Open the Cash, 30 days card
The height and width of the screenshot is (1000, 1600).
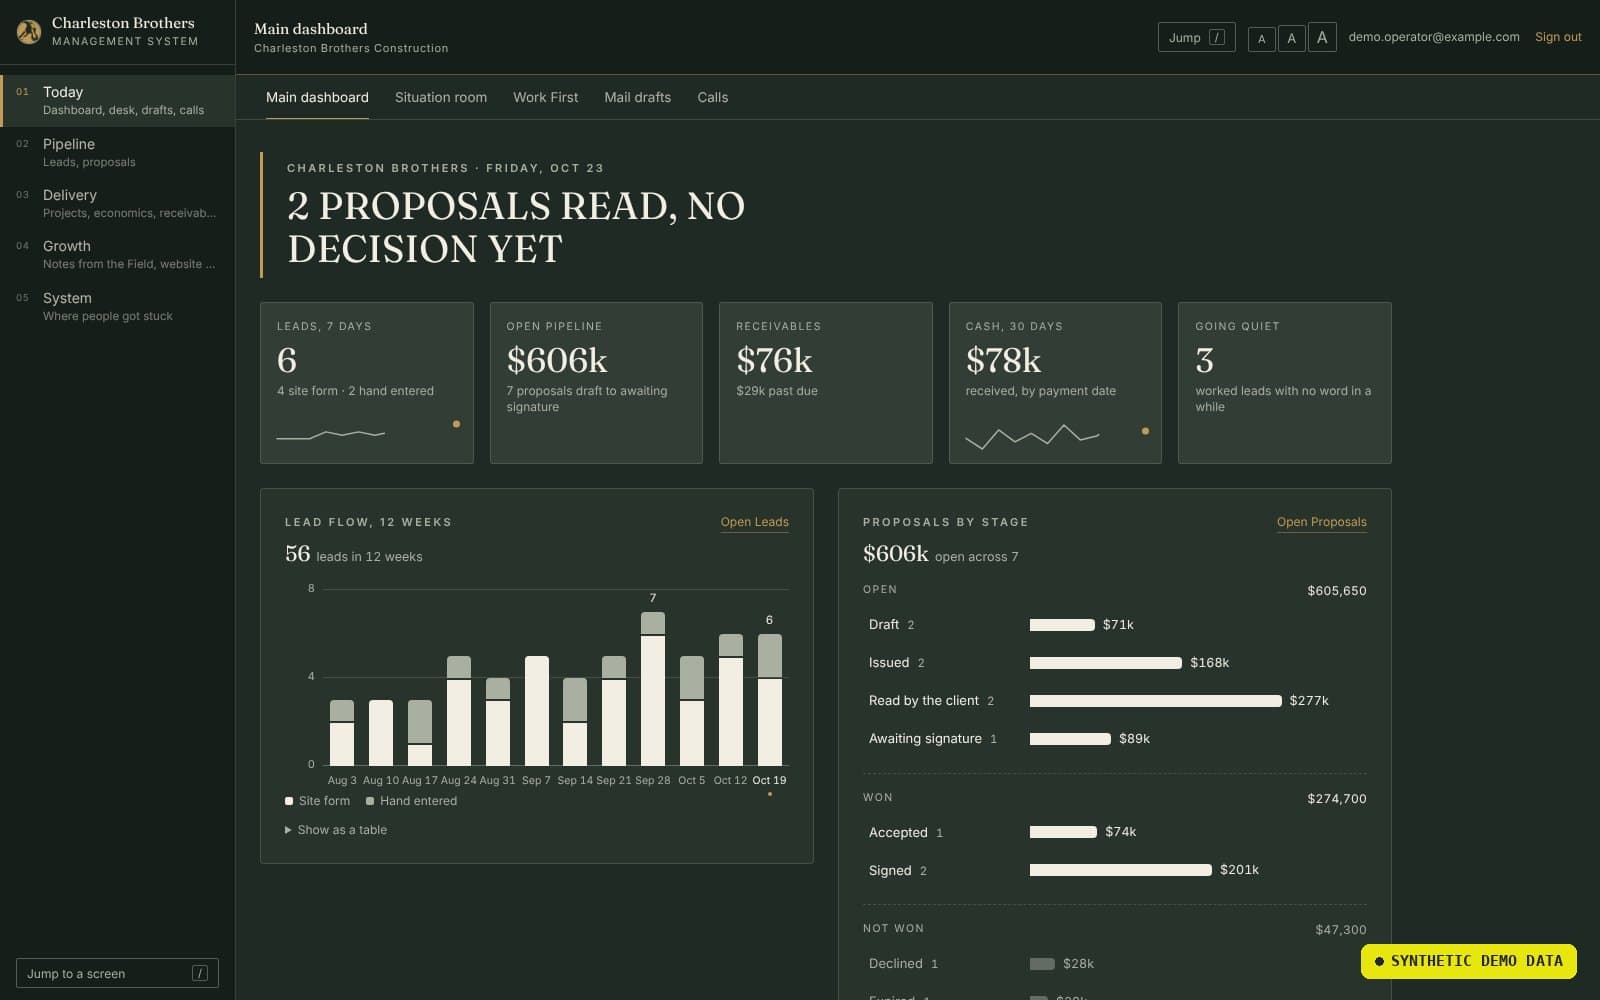click(1055, 383)
